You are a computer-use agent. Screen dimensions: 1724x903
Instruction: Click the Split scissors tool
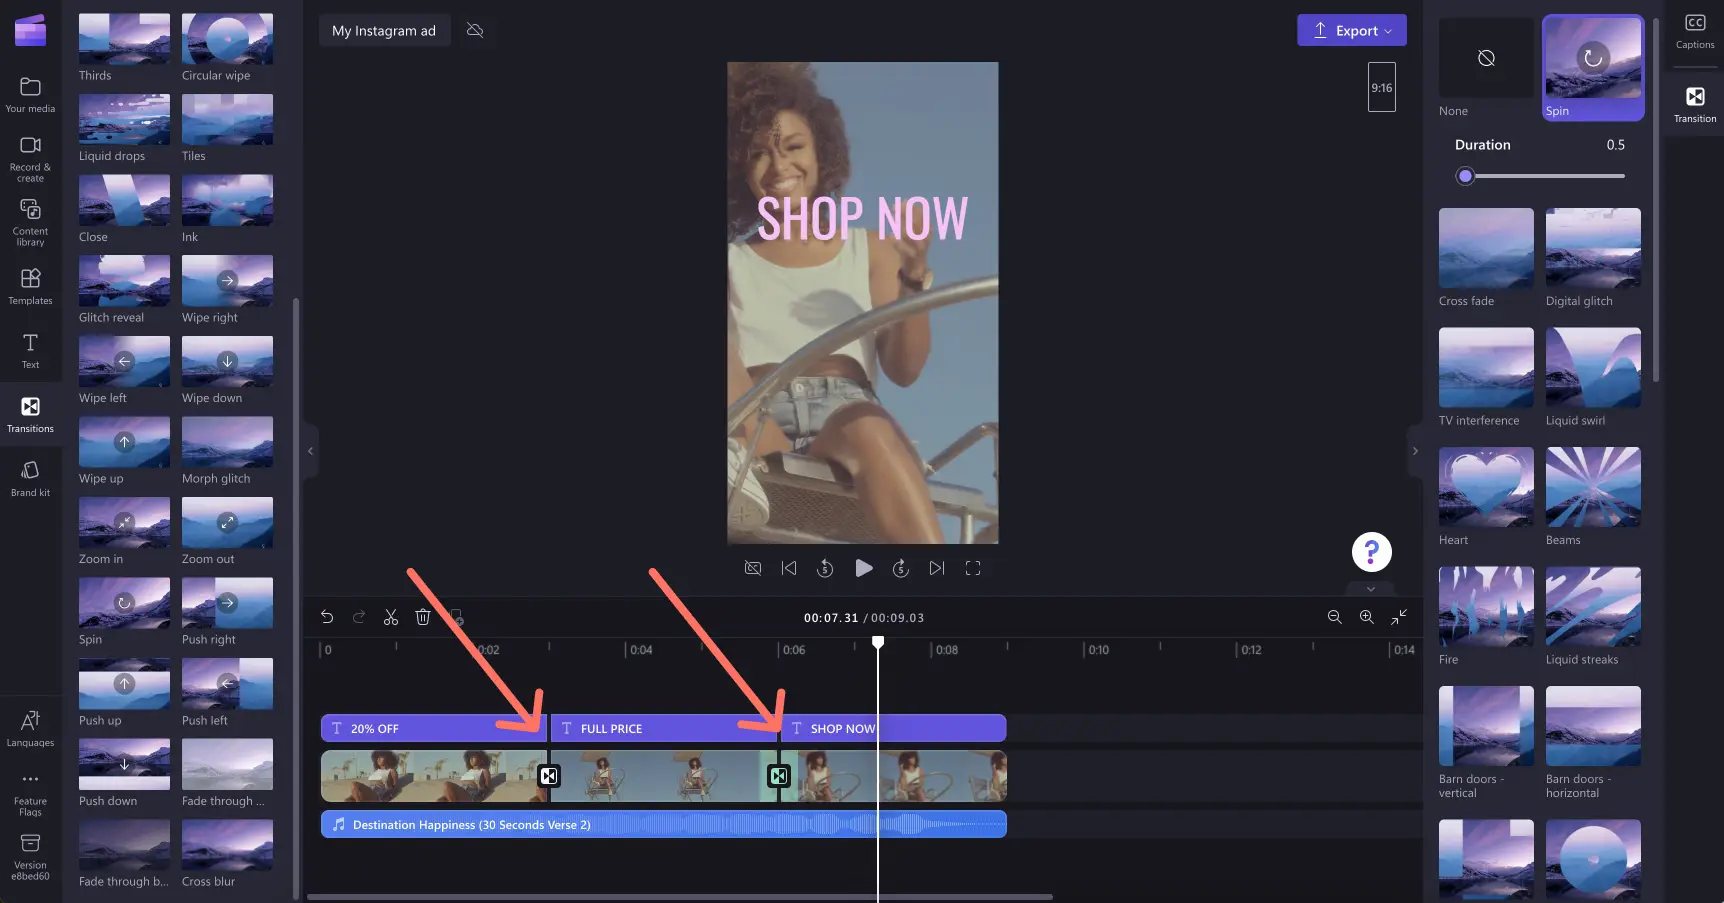click(x=391, y=617)
